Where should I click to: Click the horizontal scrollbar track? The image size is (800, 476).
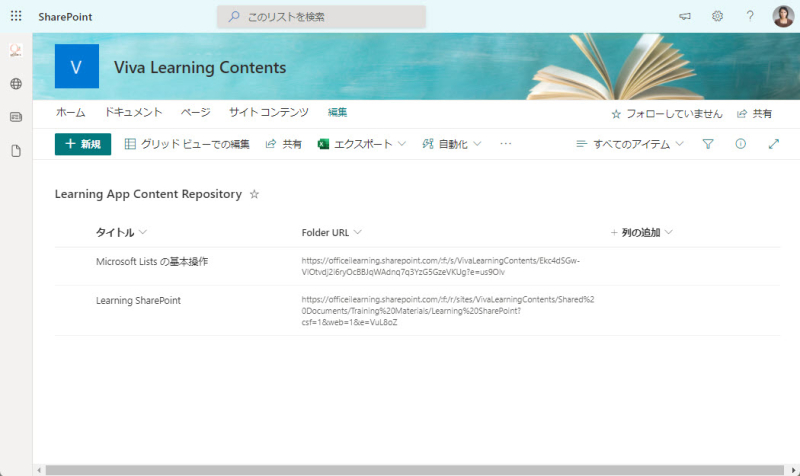pyautogui.click(x=415, y=470)
